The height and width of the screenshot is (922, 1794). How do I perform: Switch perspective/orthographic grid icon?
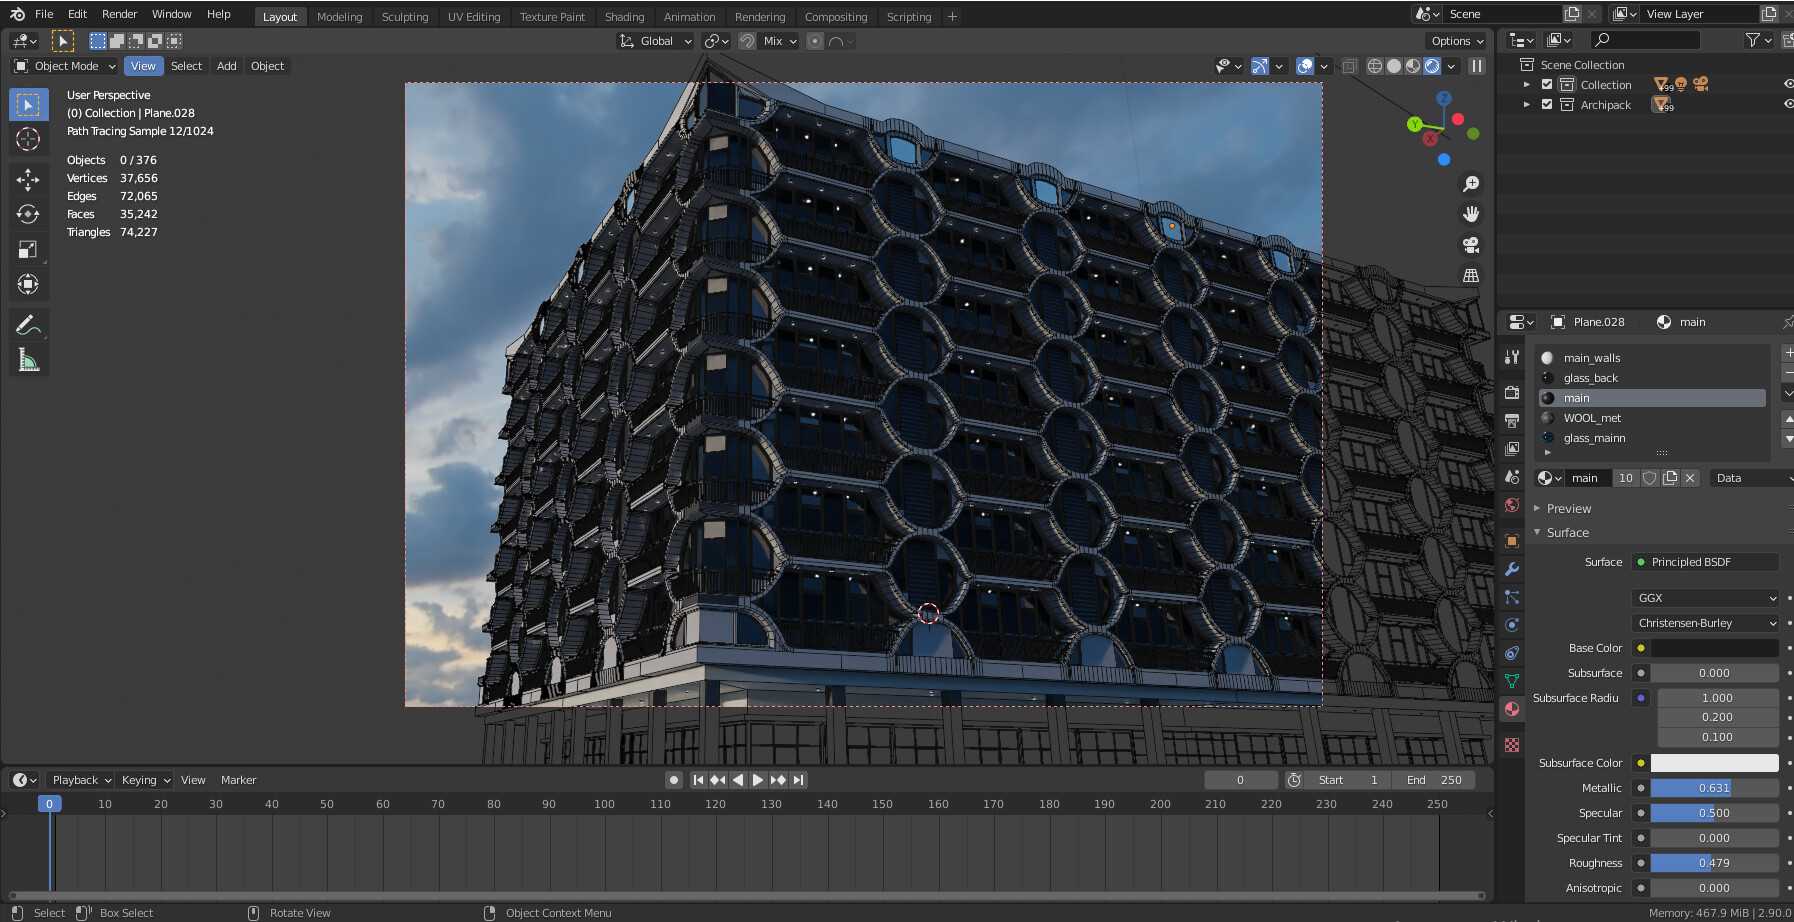pyautogui.click(x=1471, y=275)
